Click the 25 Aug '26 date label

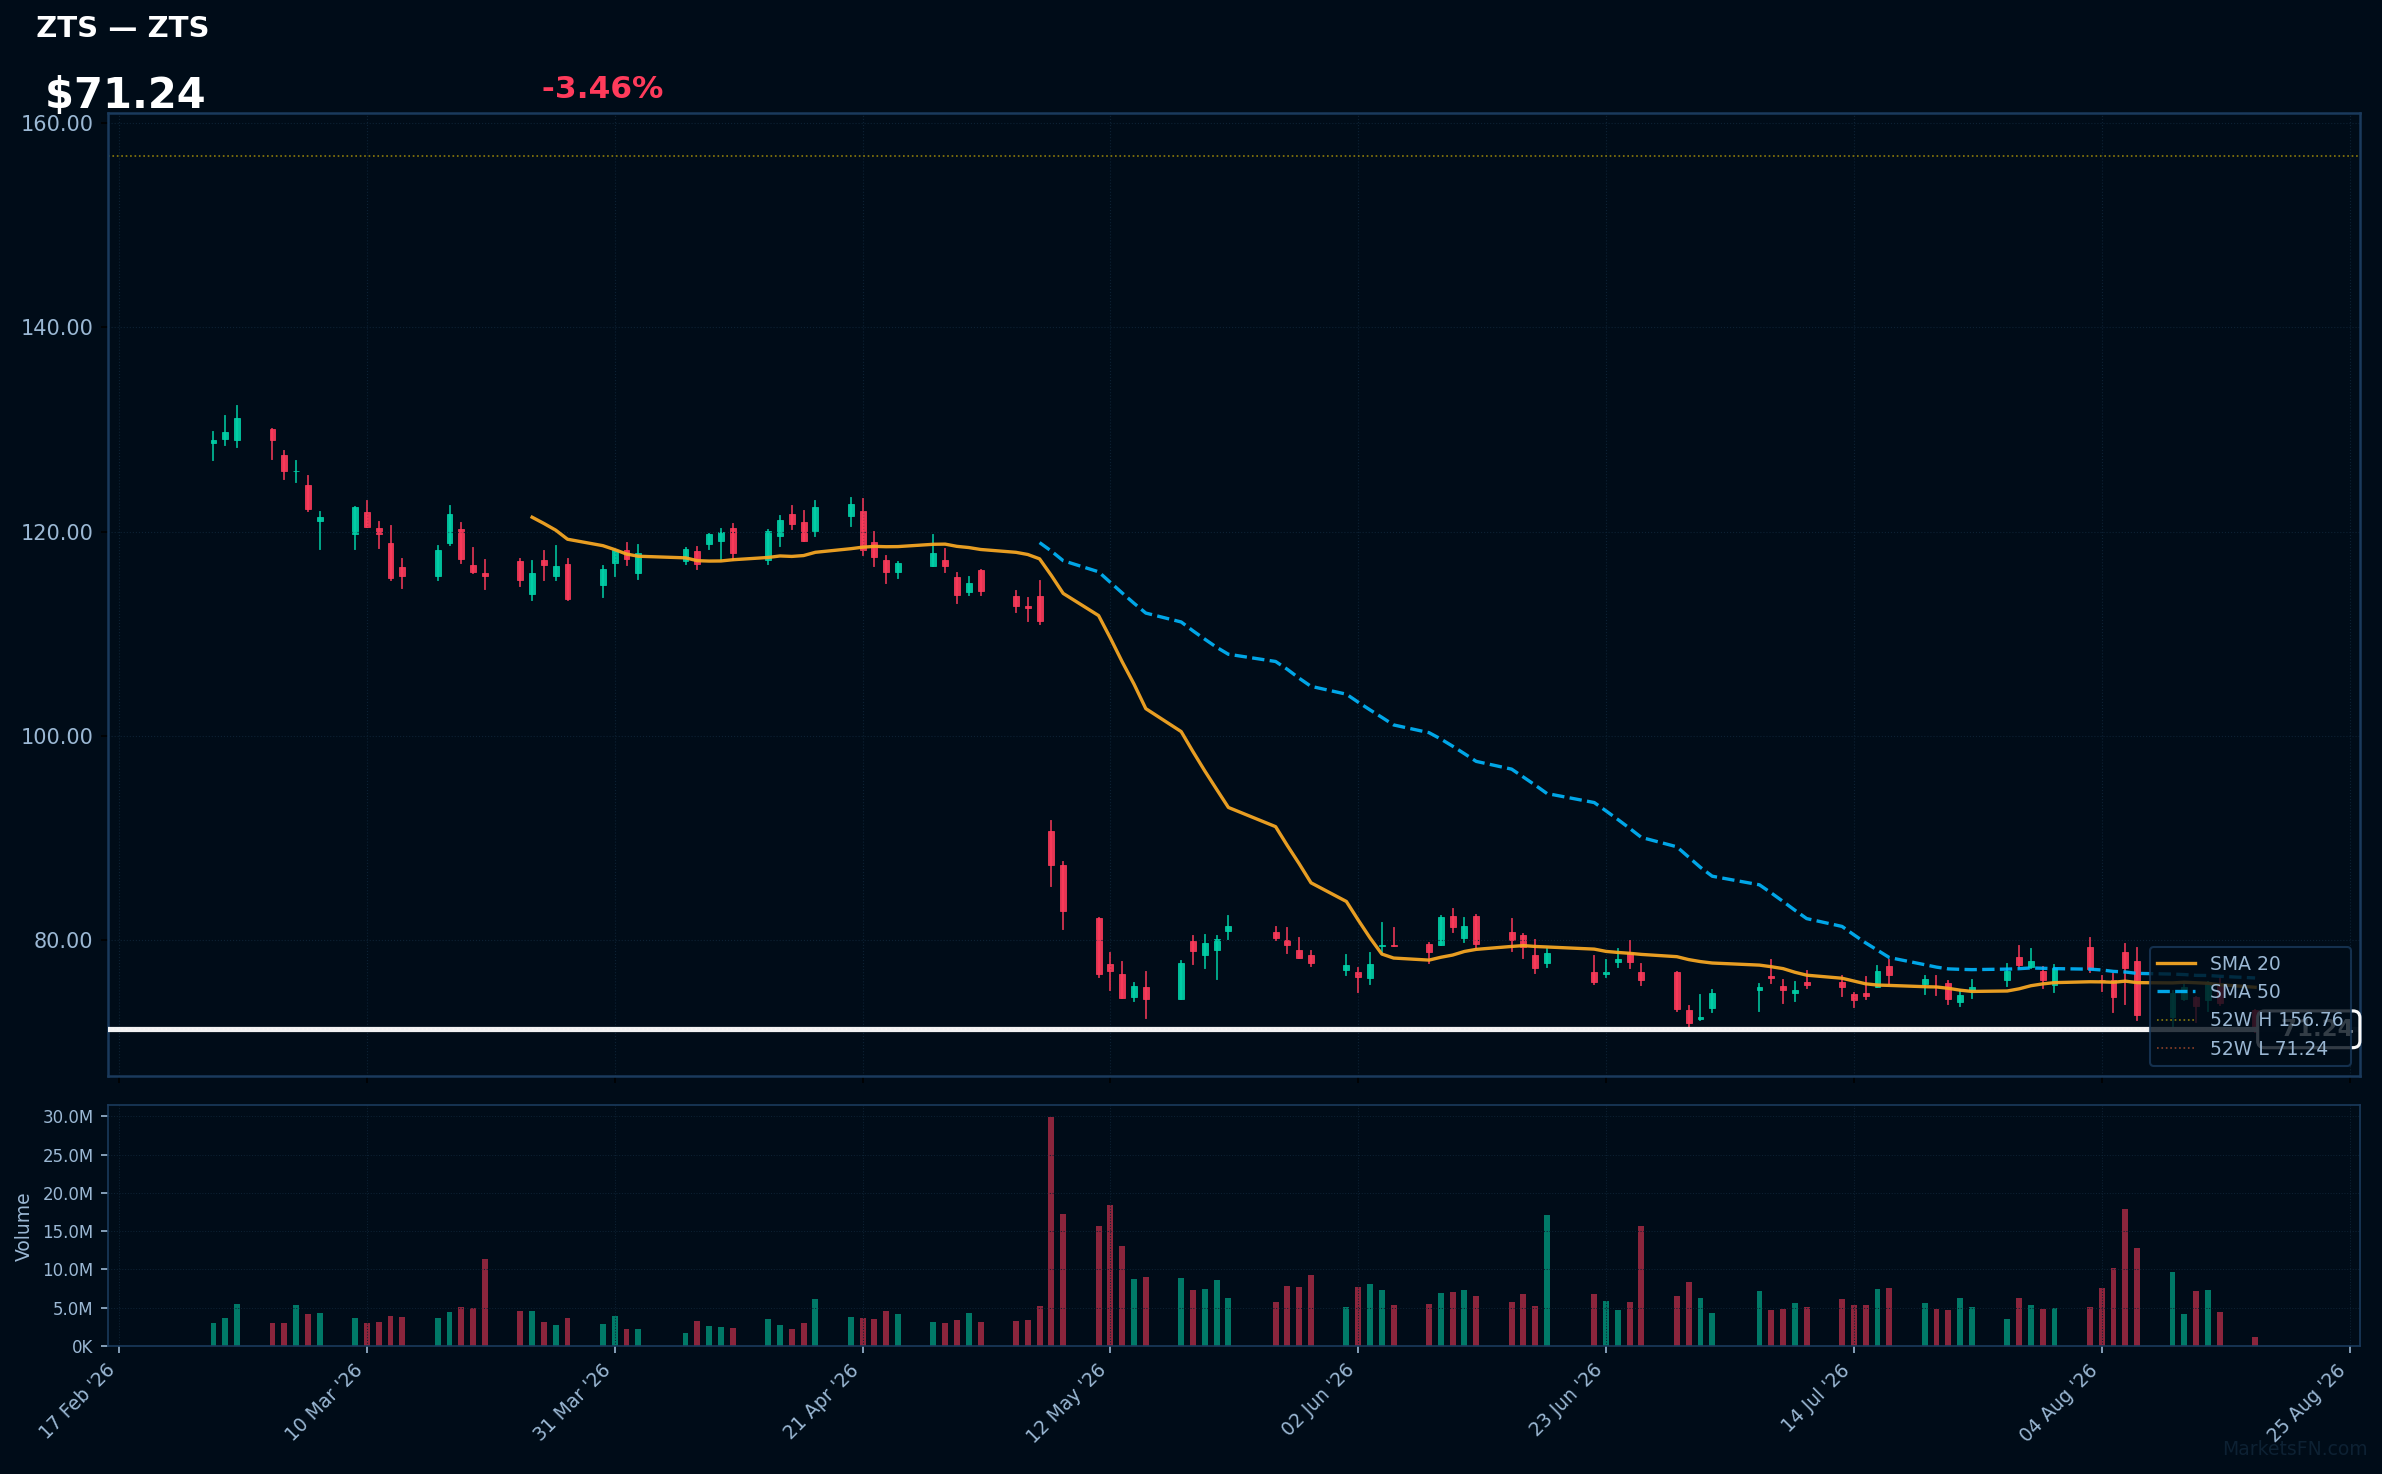[x=2307, y=1402]
